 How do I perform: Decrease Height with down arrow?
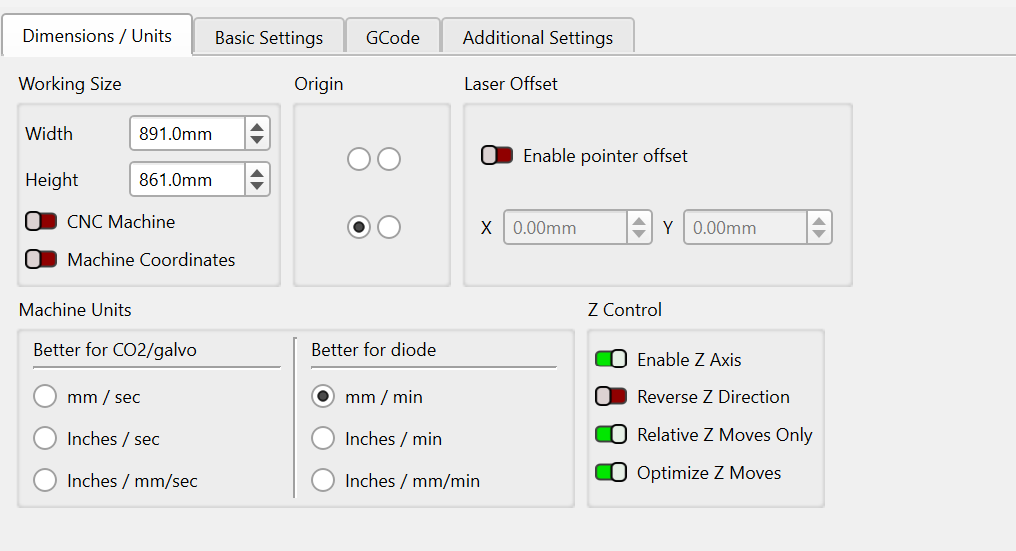258,187
